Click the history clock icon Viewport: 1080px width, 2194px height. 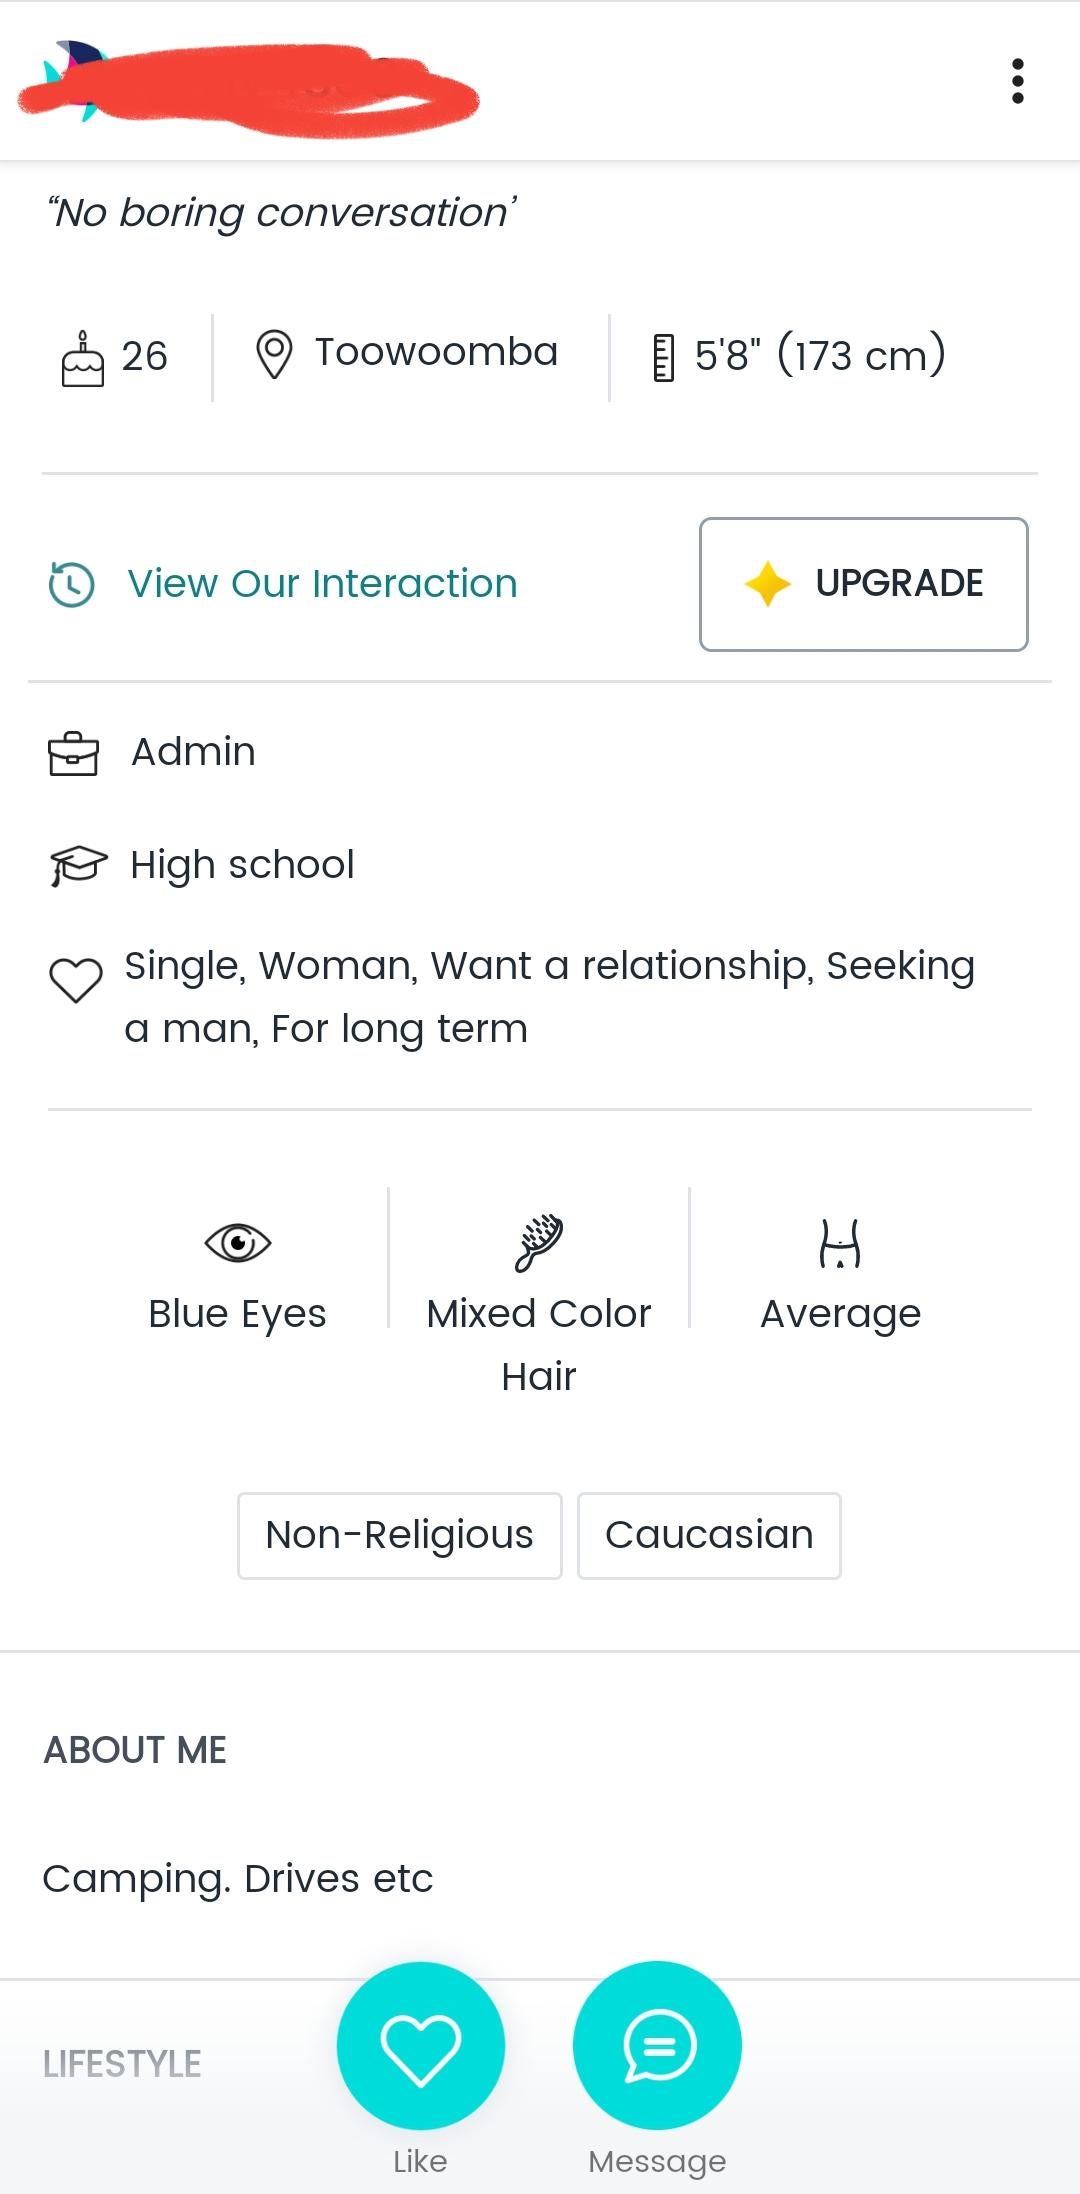72,584
